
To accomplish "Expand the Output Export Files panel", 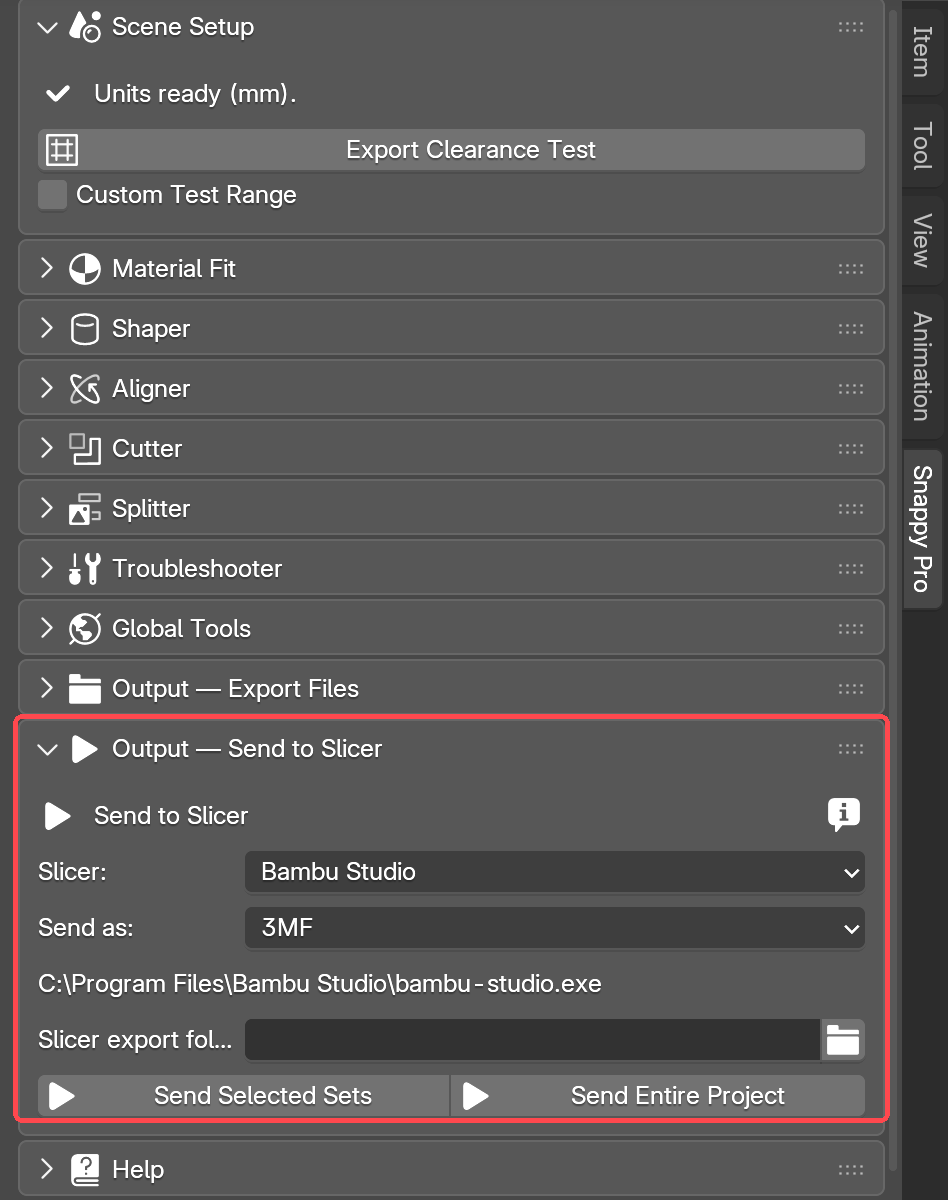I will pos(46,689).
